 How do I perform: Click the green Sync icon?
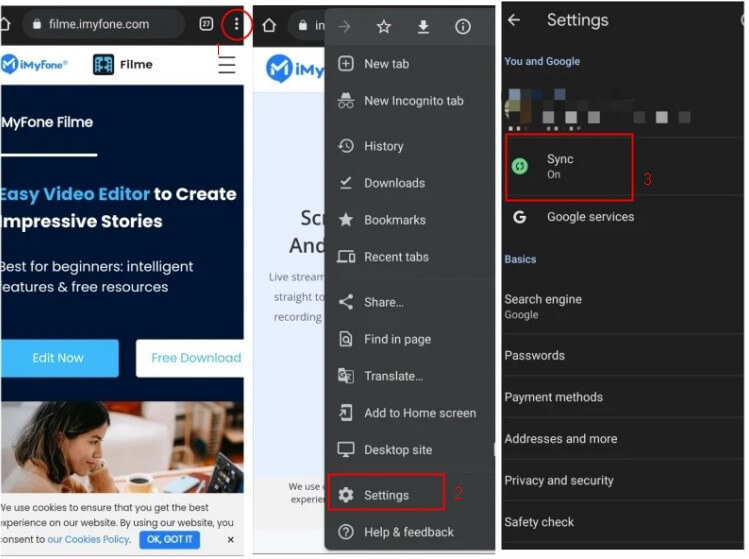click(x=520, y=166)
